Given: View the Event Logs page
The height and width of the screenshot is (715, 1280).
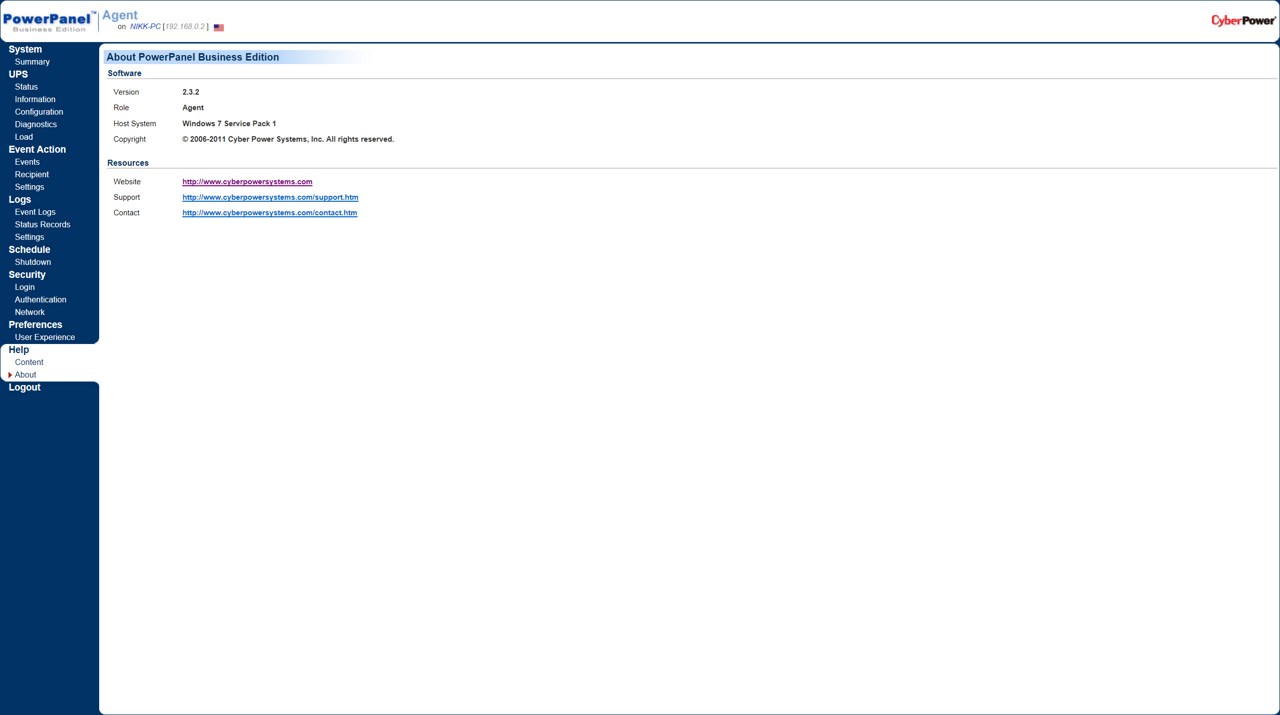Looking at the screenshot, I should (35, 212).
